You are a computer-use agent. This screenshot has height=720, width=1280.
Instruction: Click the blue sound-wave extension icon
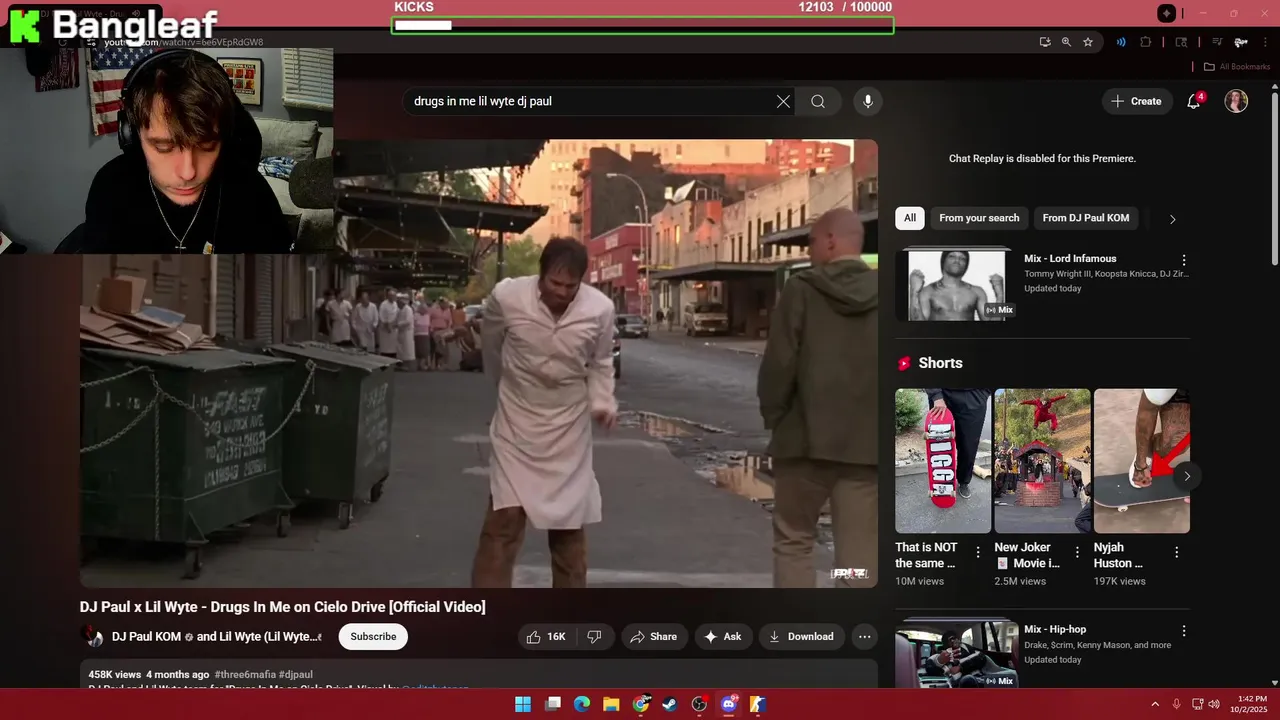tap(1121, 42)
